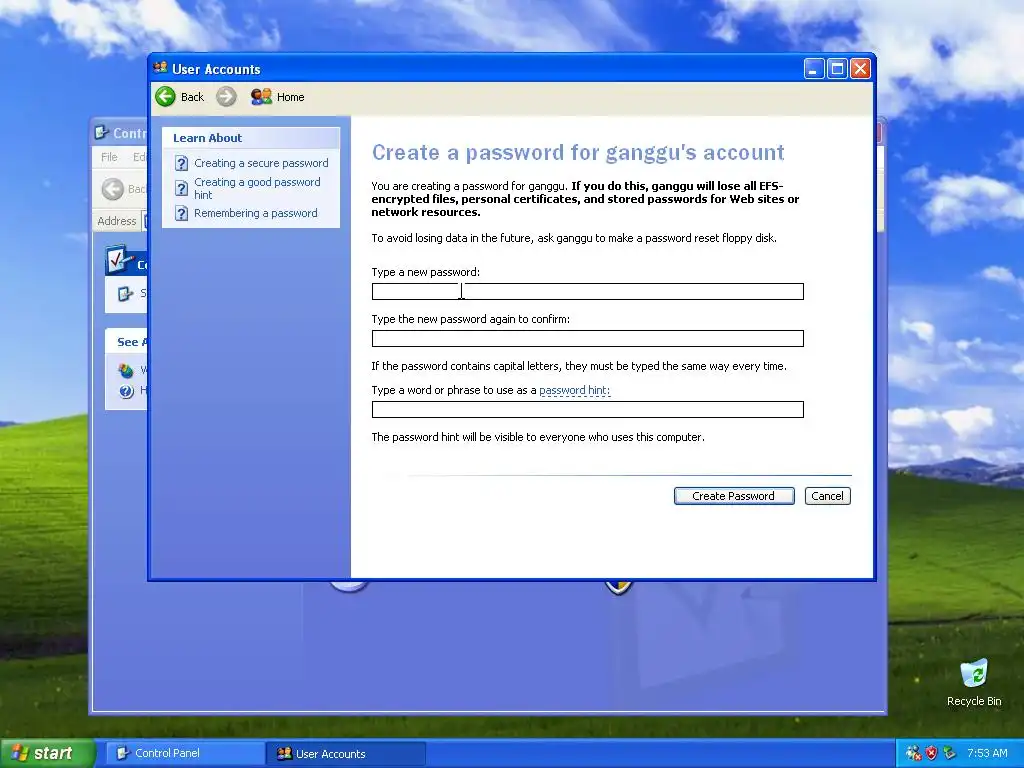Click the Control Panel category checkmark icon
The height and width of the screenshot is (768, 1024).
[120, 260]
